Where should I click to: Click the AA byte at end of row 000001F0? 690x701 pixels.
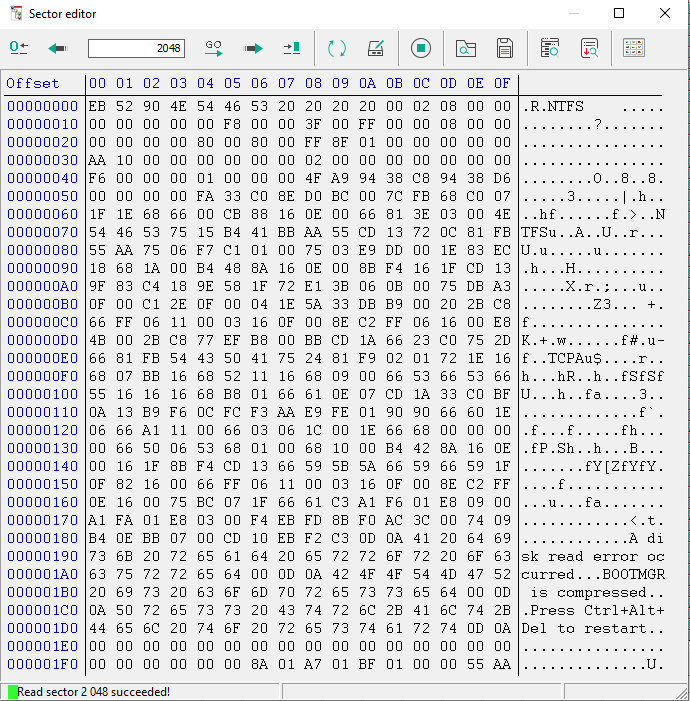502,664
